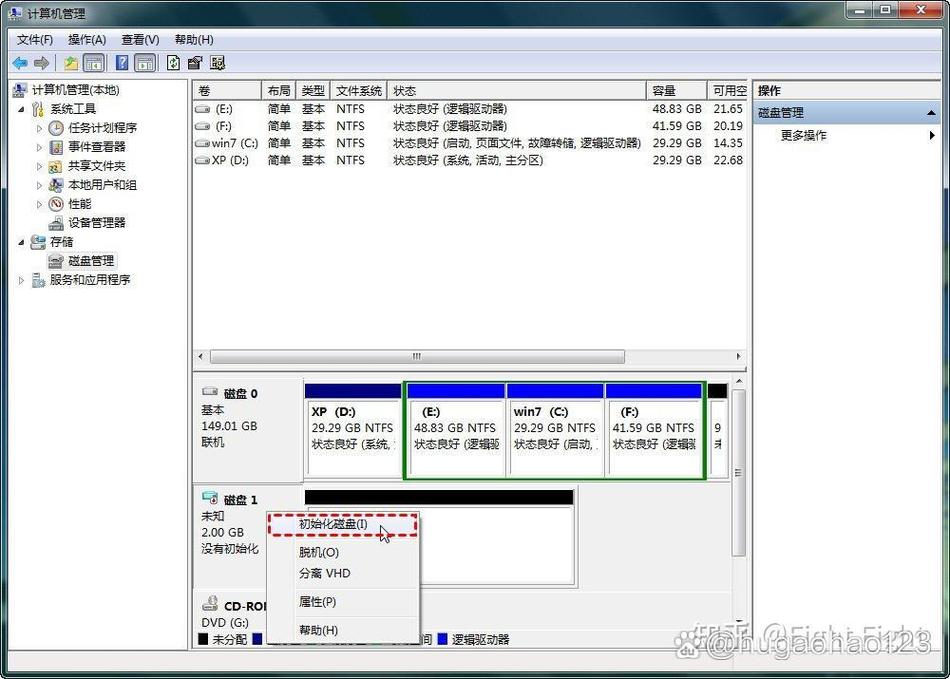The height and width of the screenshot is (679, 950).
Task: Click the volume list scroll right arrow
Action: [738, 357]
